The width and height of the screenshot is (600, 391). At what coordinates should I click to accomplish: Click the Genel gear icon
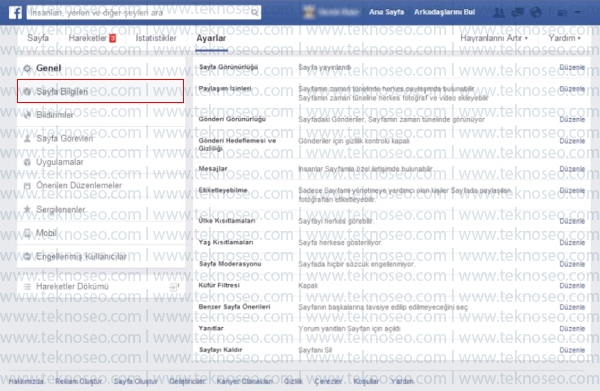[27, 68]
